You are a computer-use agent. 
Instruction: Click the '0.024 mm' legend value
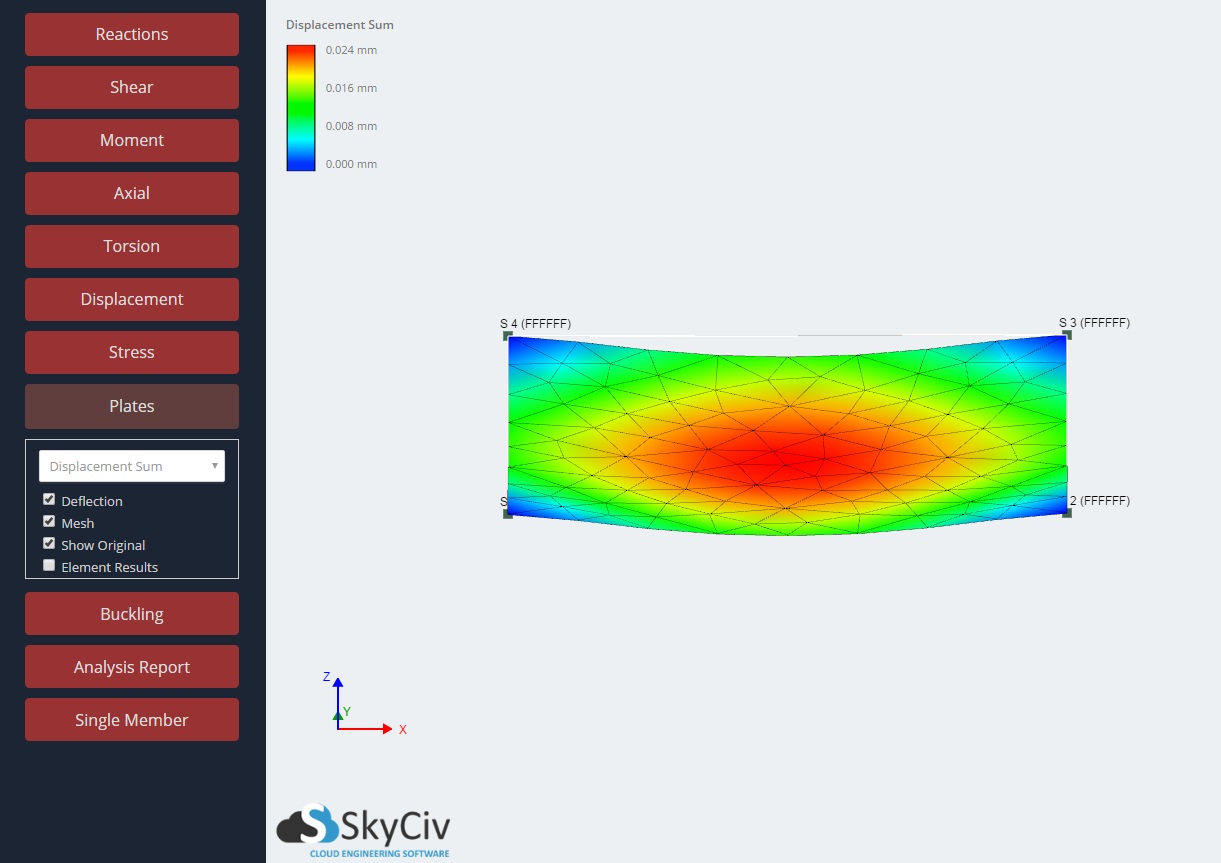(352, 50)
